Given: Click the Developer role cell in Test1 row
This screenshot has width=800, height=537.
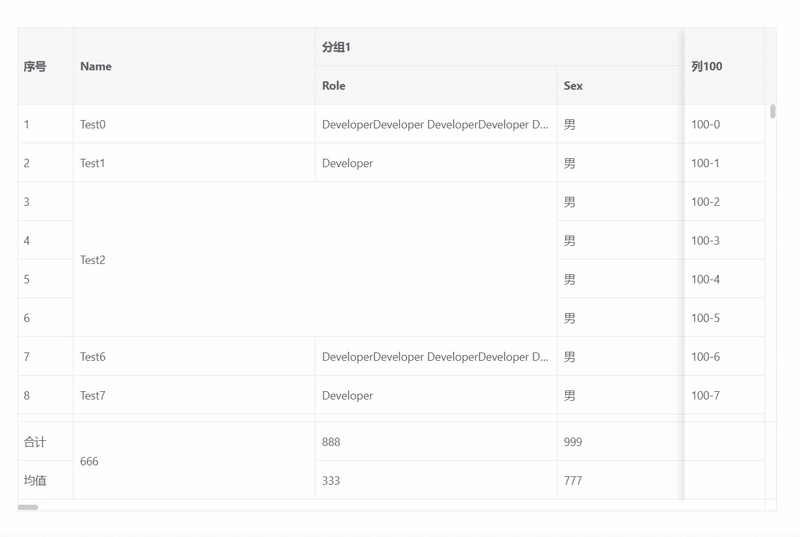Looking at the screenshot, I should click(x=436, y=163).
